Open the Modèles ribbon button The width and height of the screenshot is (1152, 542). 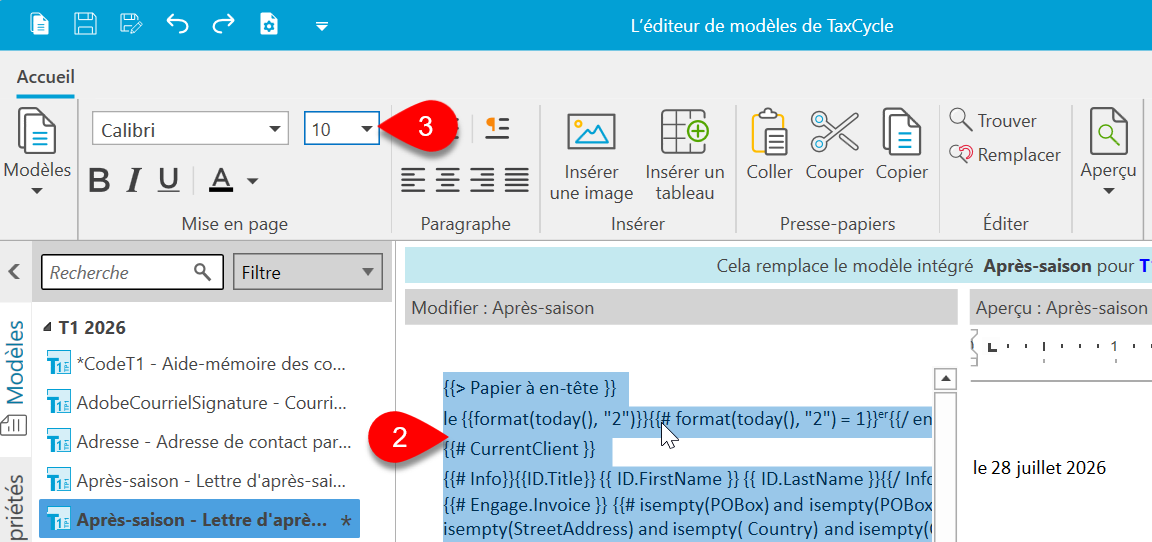[37, 152]
